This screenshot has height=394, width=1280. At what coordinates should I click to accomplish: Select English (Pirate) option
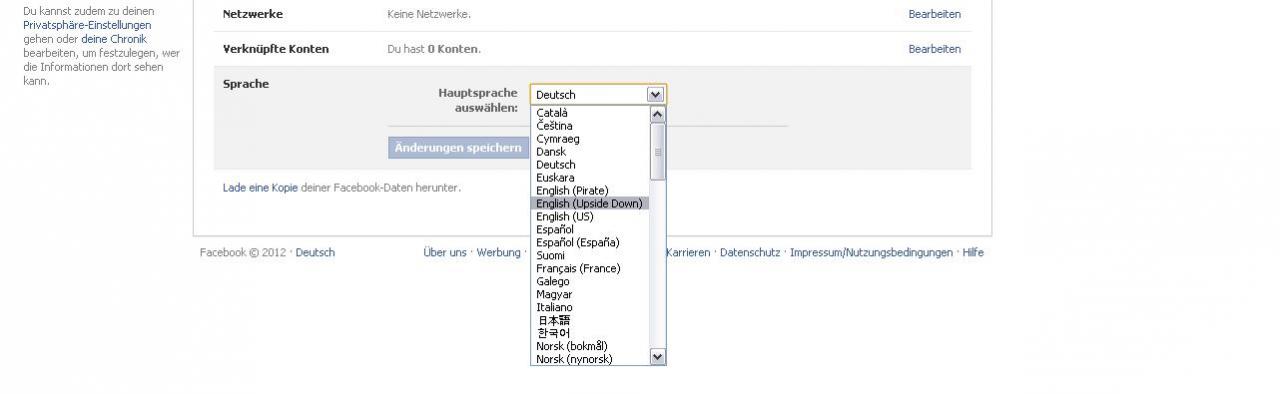pos(590,191)
